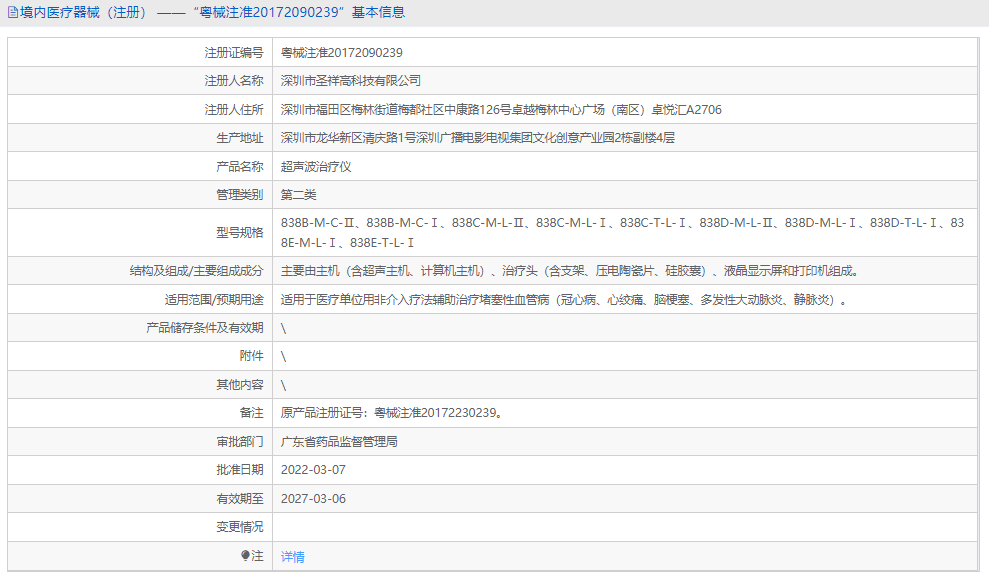989x580 pixels.
Task: Click the 注册证编号 label
Action: [233, 53]
